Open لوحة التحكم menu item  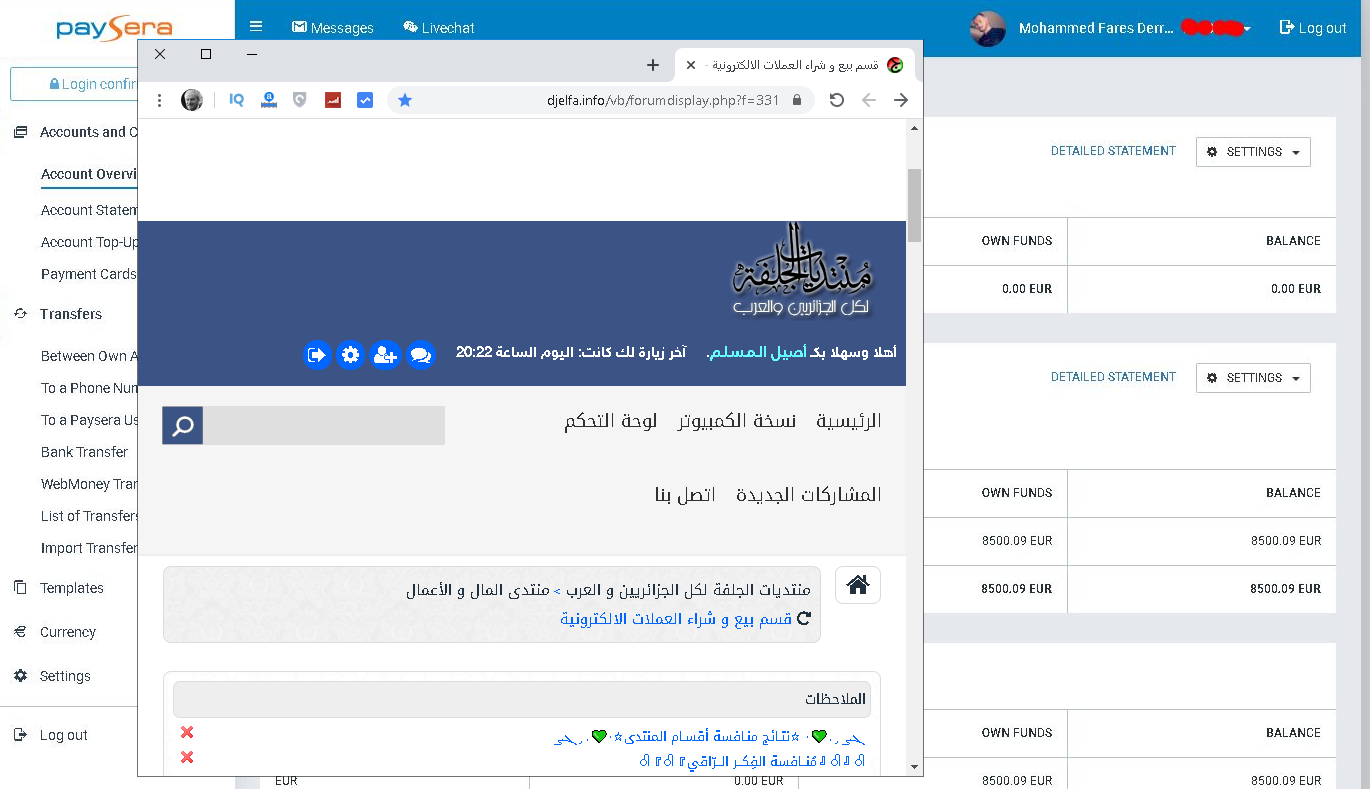click(611, 421)
